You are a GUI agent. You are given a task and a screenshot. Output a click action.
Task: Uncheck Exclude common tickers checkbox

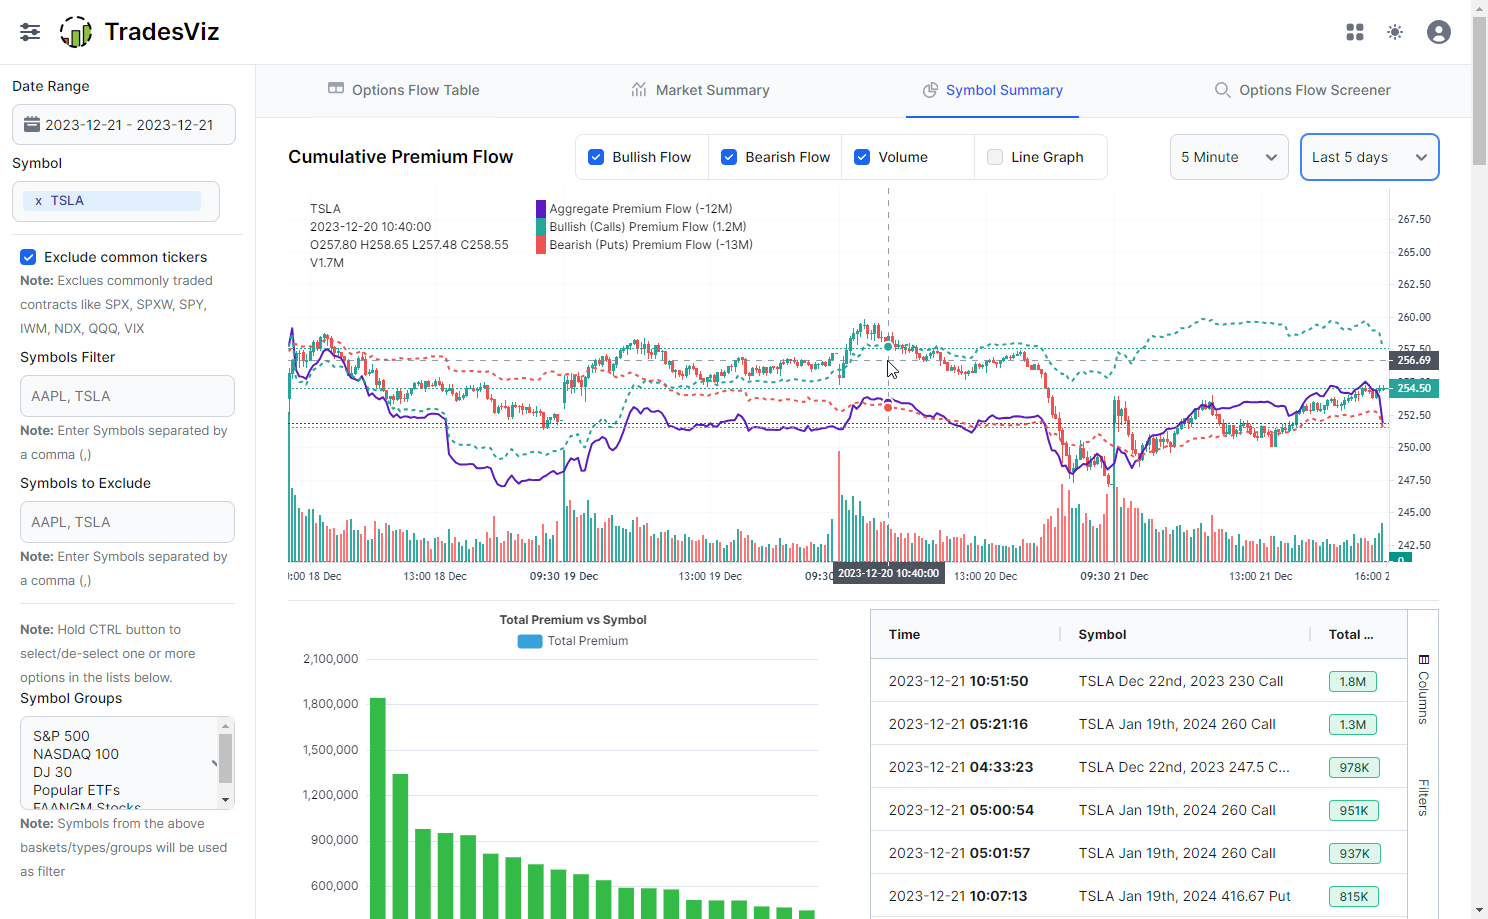point(28,257)
